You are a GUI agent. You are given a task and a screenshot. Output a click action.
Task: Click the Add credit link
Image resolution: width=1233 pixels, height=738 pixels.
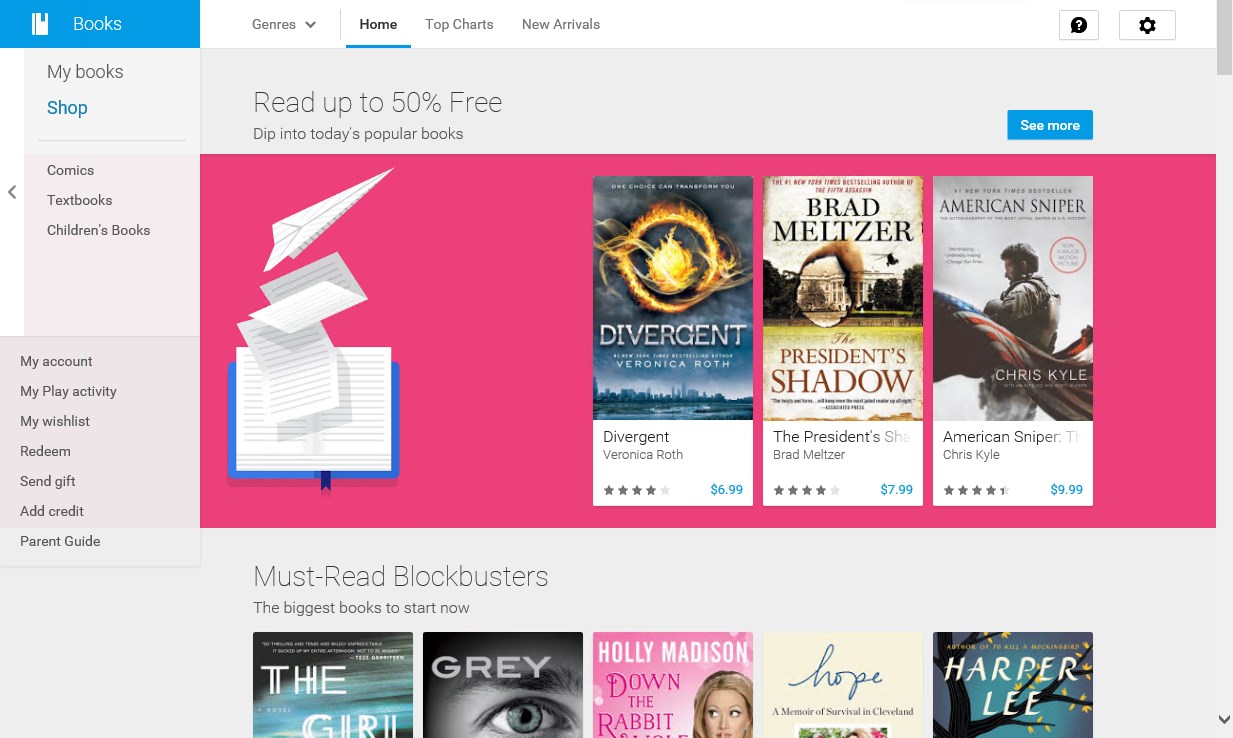(52, 511)
